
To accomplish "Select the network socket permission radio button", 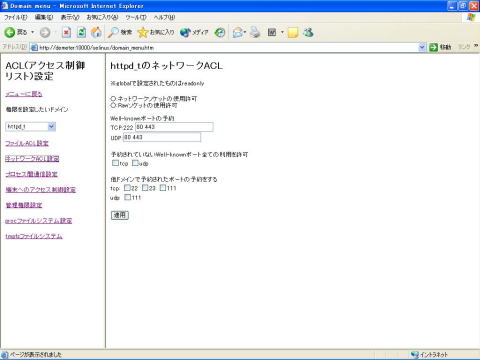I will click(113, 99).
